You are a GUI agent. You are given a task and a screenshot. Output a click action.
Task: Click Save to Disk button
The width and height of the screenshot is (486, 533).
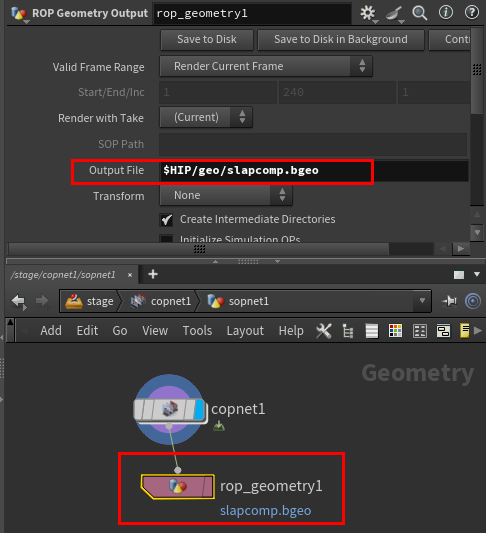207,39
